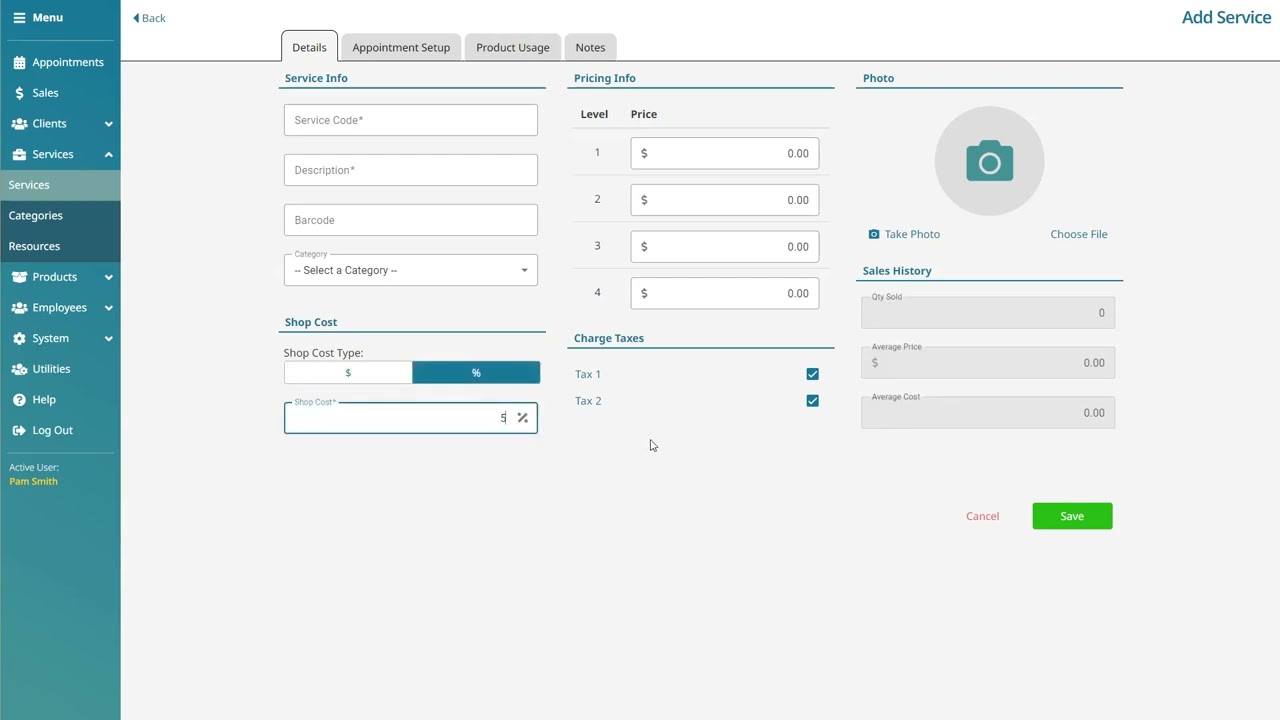Collapse the Services submenu chevron
This screenshot has height=720, width=1280.
[108, 155]
